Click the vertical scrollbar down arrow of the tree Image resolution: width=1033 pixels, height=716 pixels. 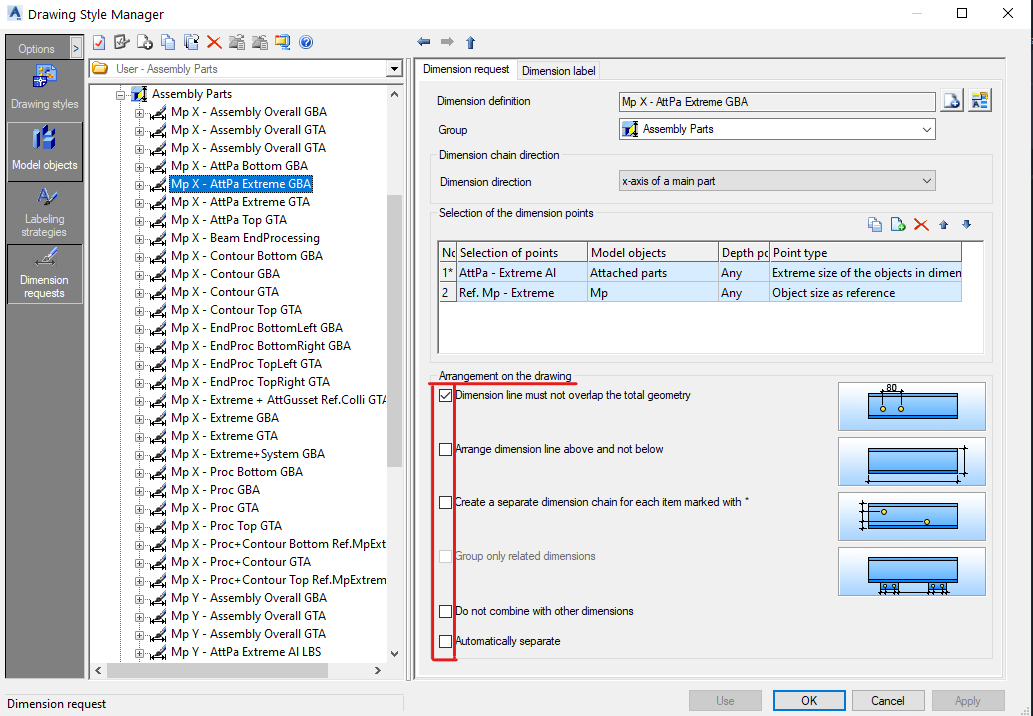pyautogui.click(x=394, y=654)
